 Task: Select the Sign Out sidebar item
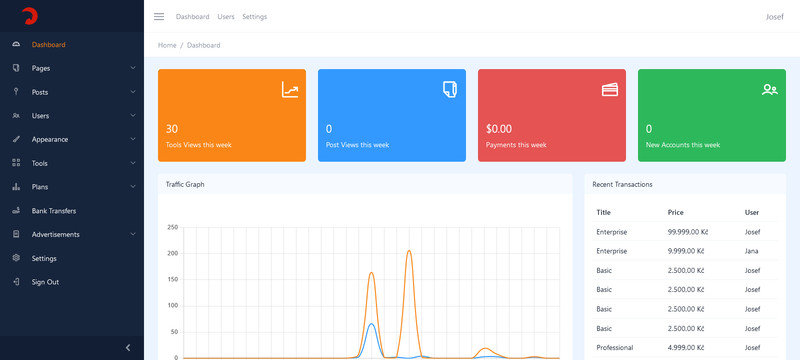pos(72,282)
